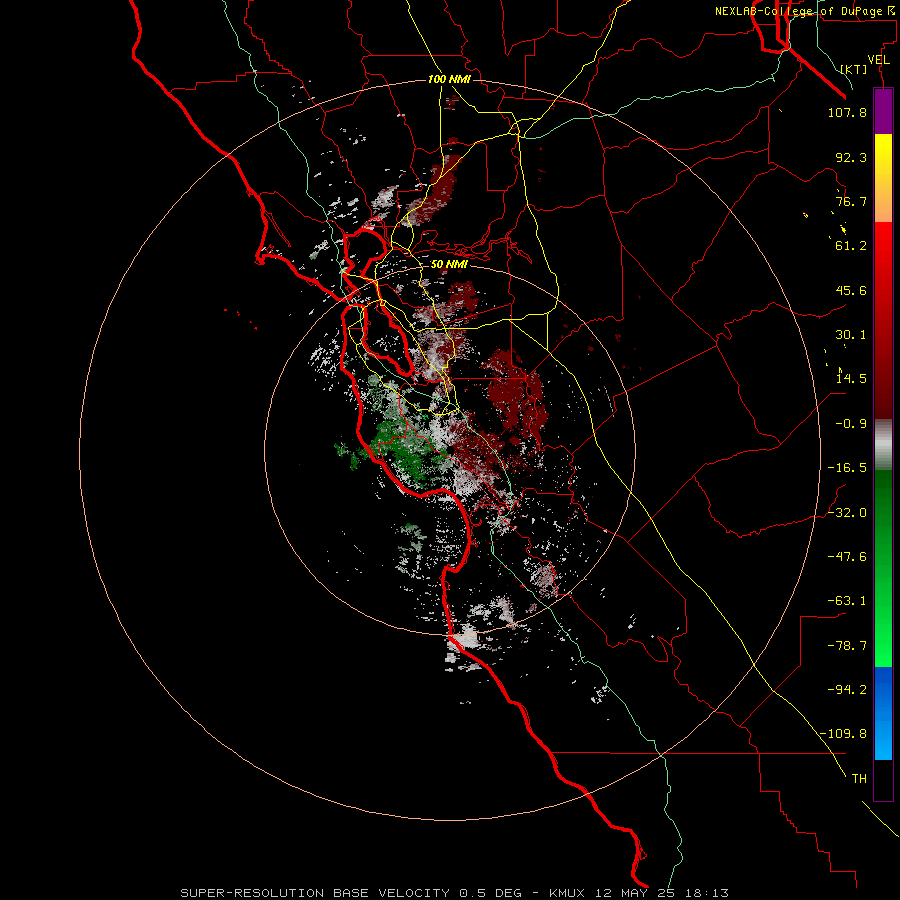Click the 61.2 legend value
This screenshot has width=900, height=900.
(851, 246)
